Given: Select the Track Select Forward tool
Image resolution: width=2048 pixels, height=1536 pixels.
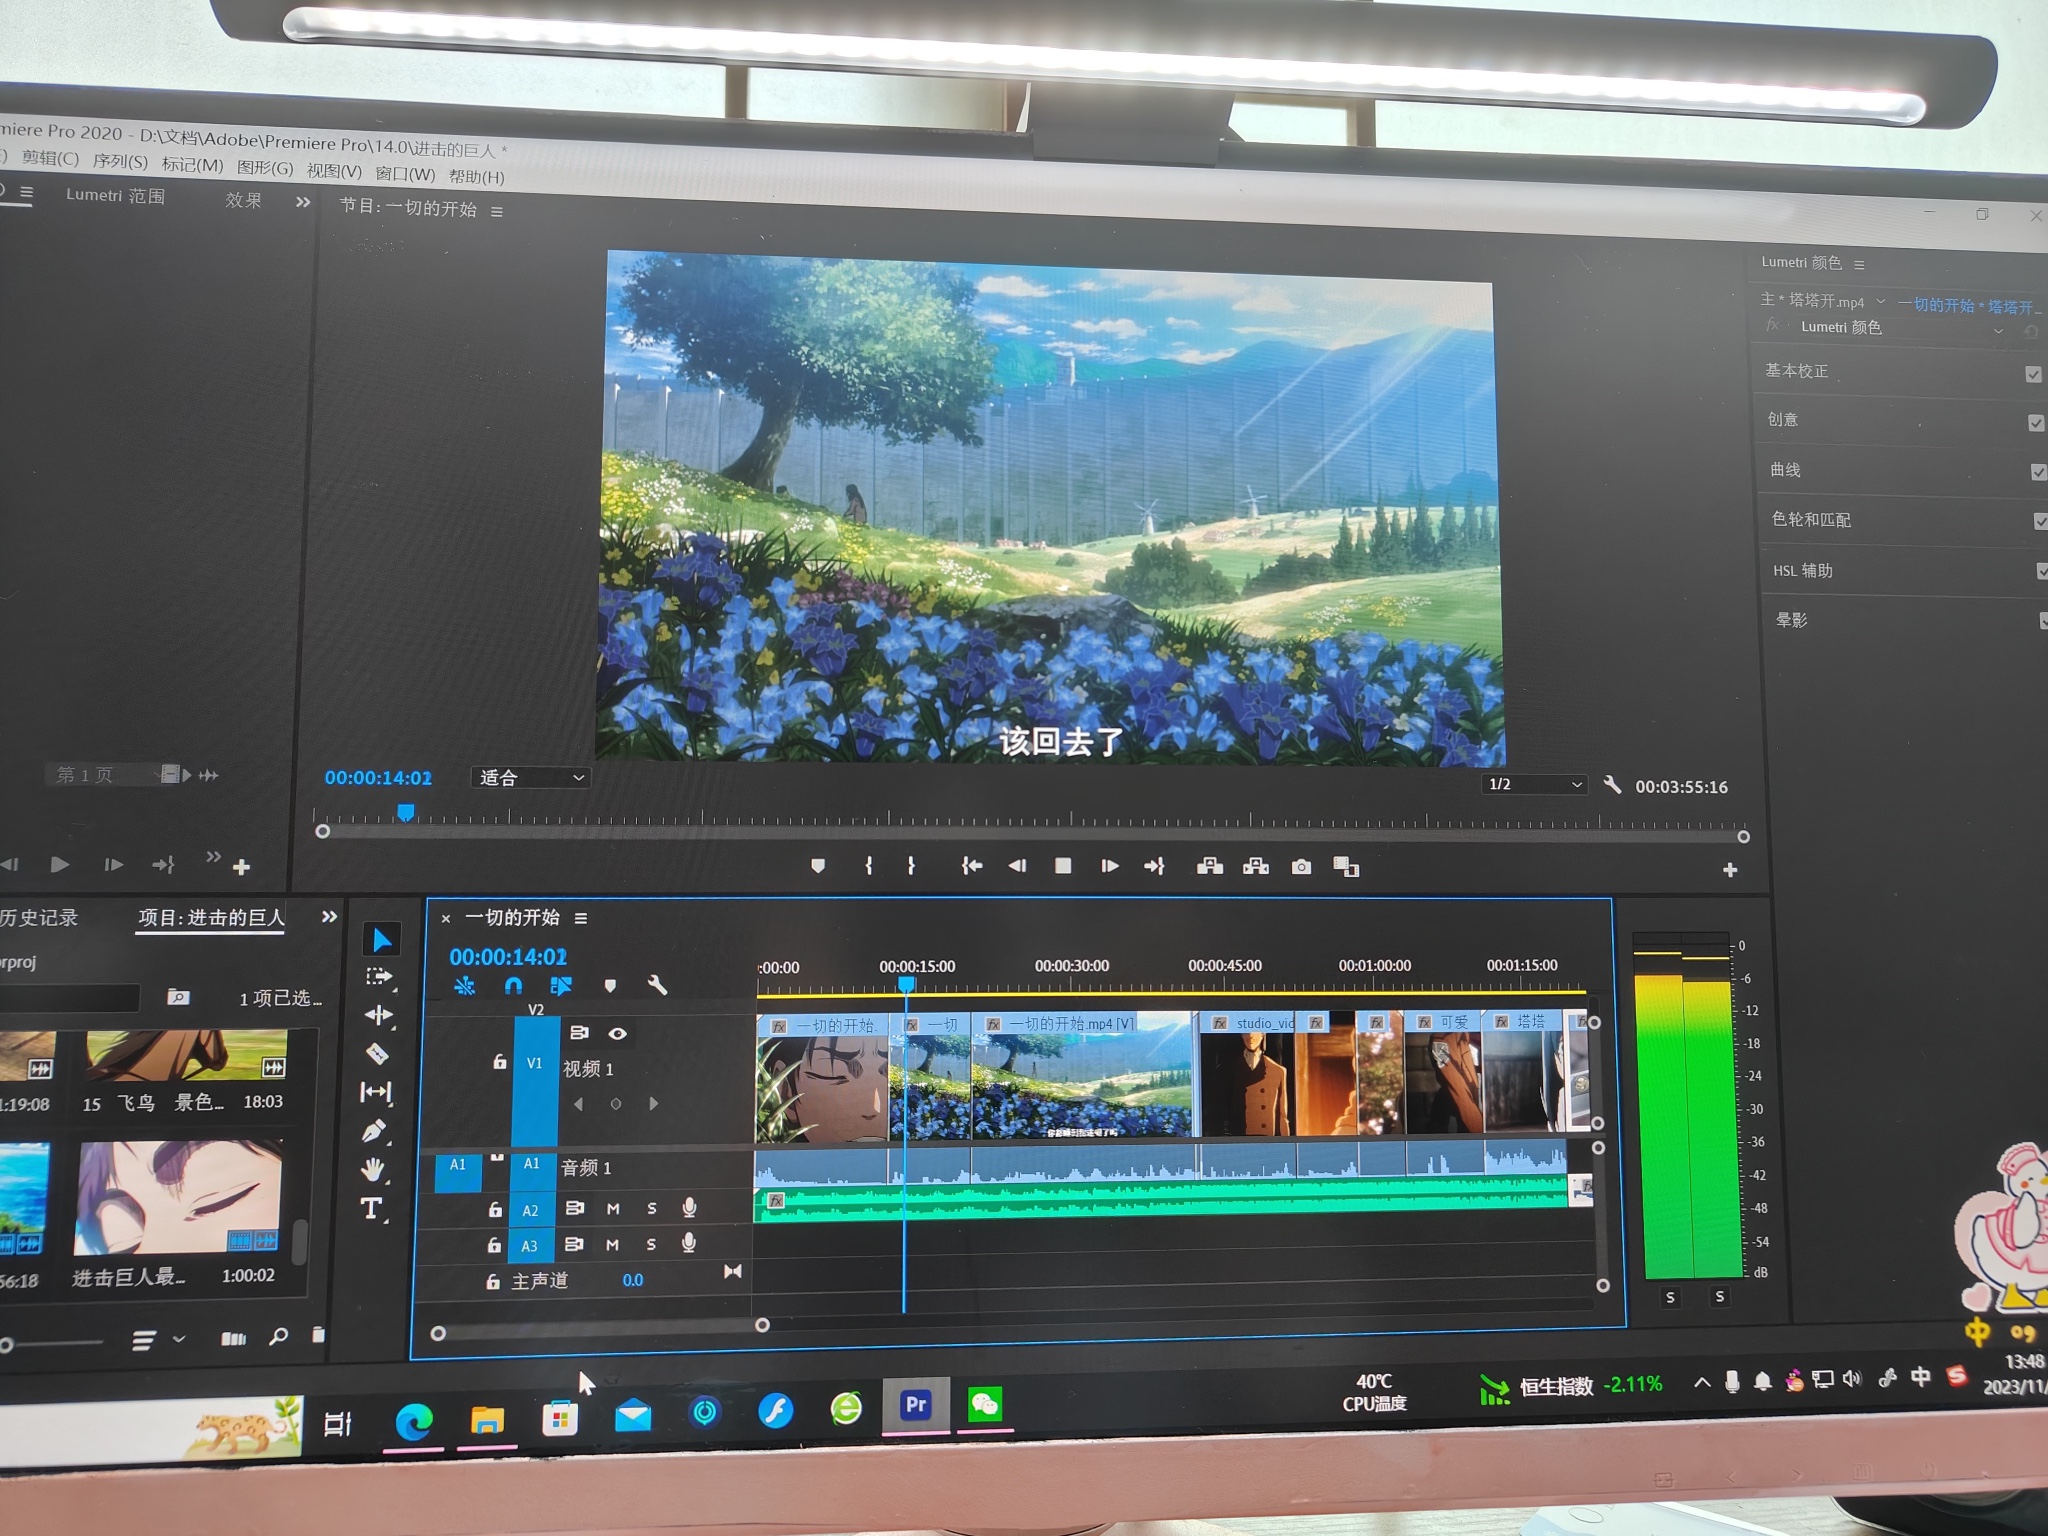Looking at the screenshot, I should pyautogui.click(x=380, y=977).
